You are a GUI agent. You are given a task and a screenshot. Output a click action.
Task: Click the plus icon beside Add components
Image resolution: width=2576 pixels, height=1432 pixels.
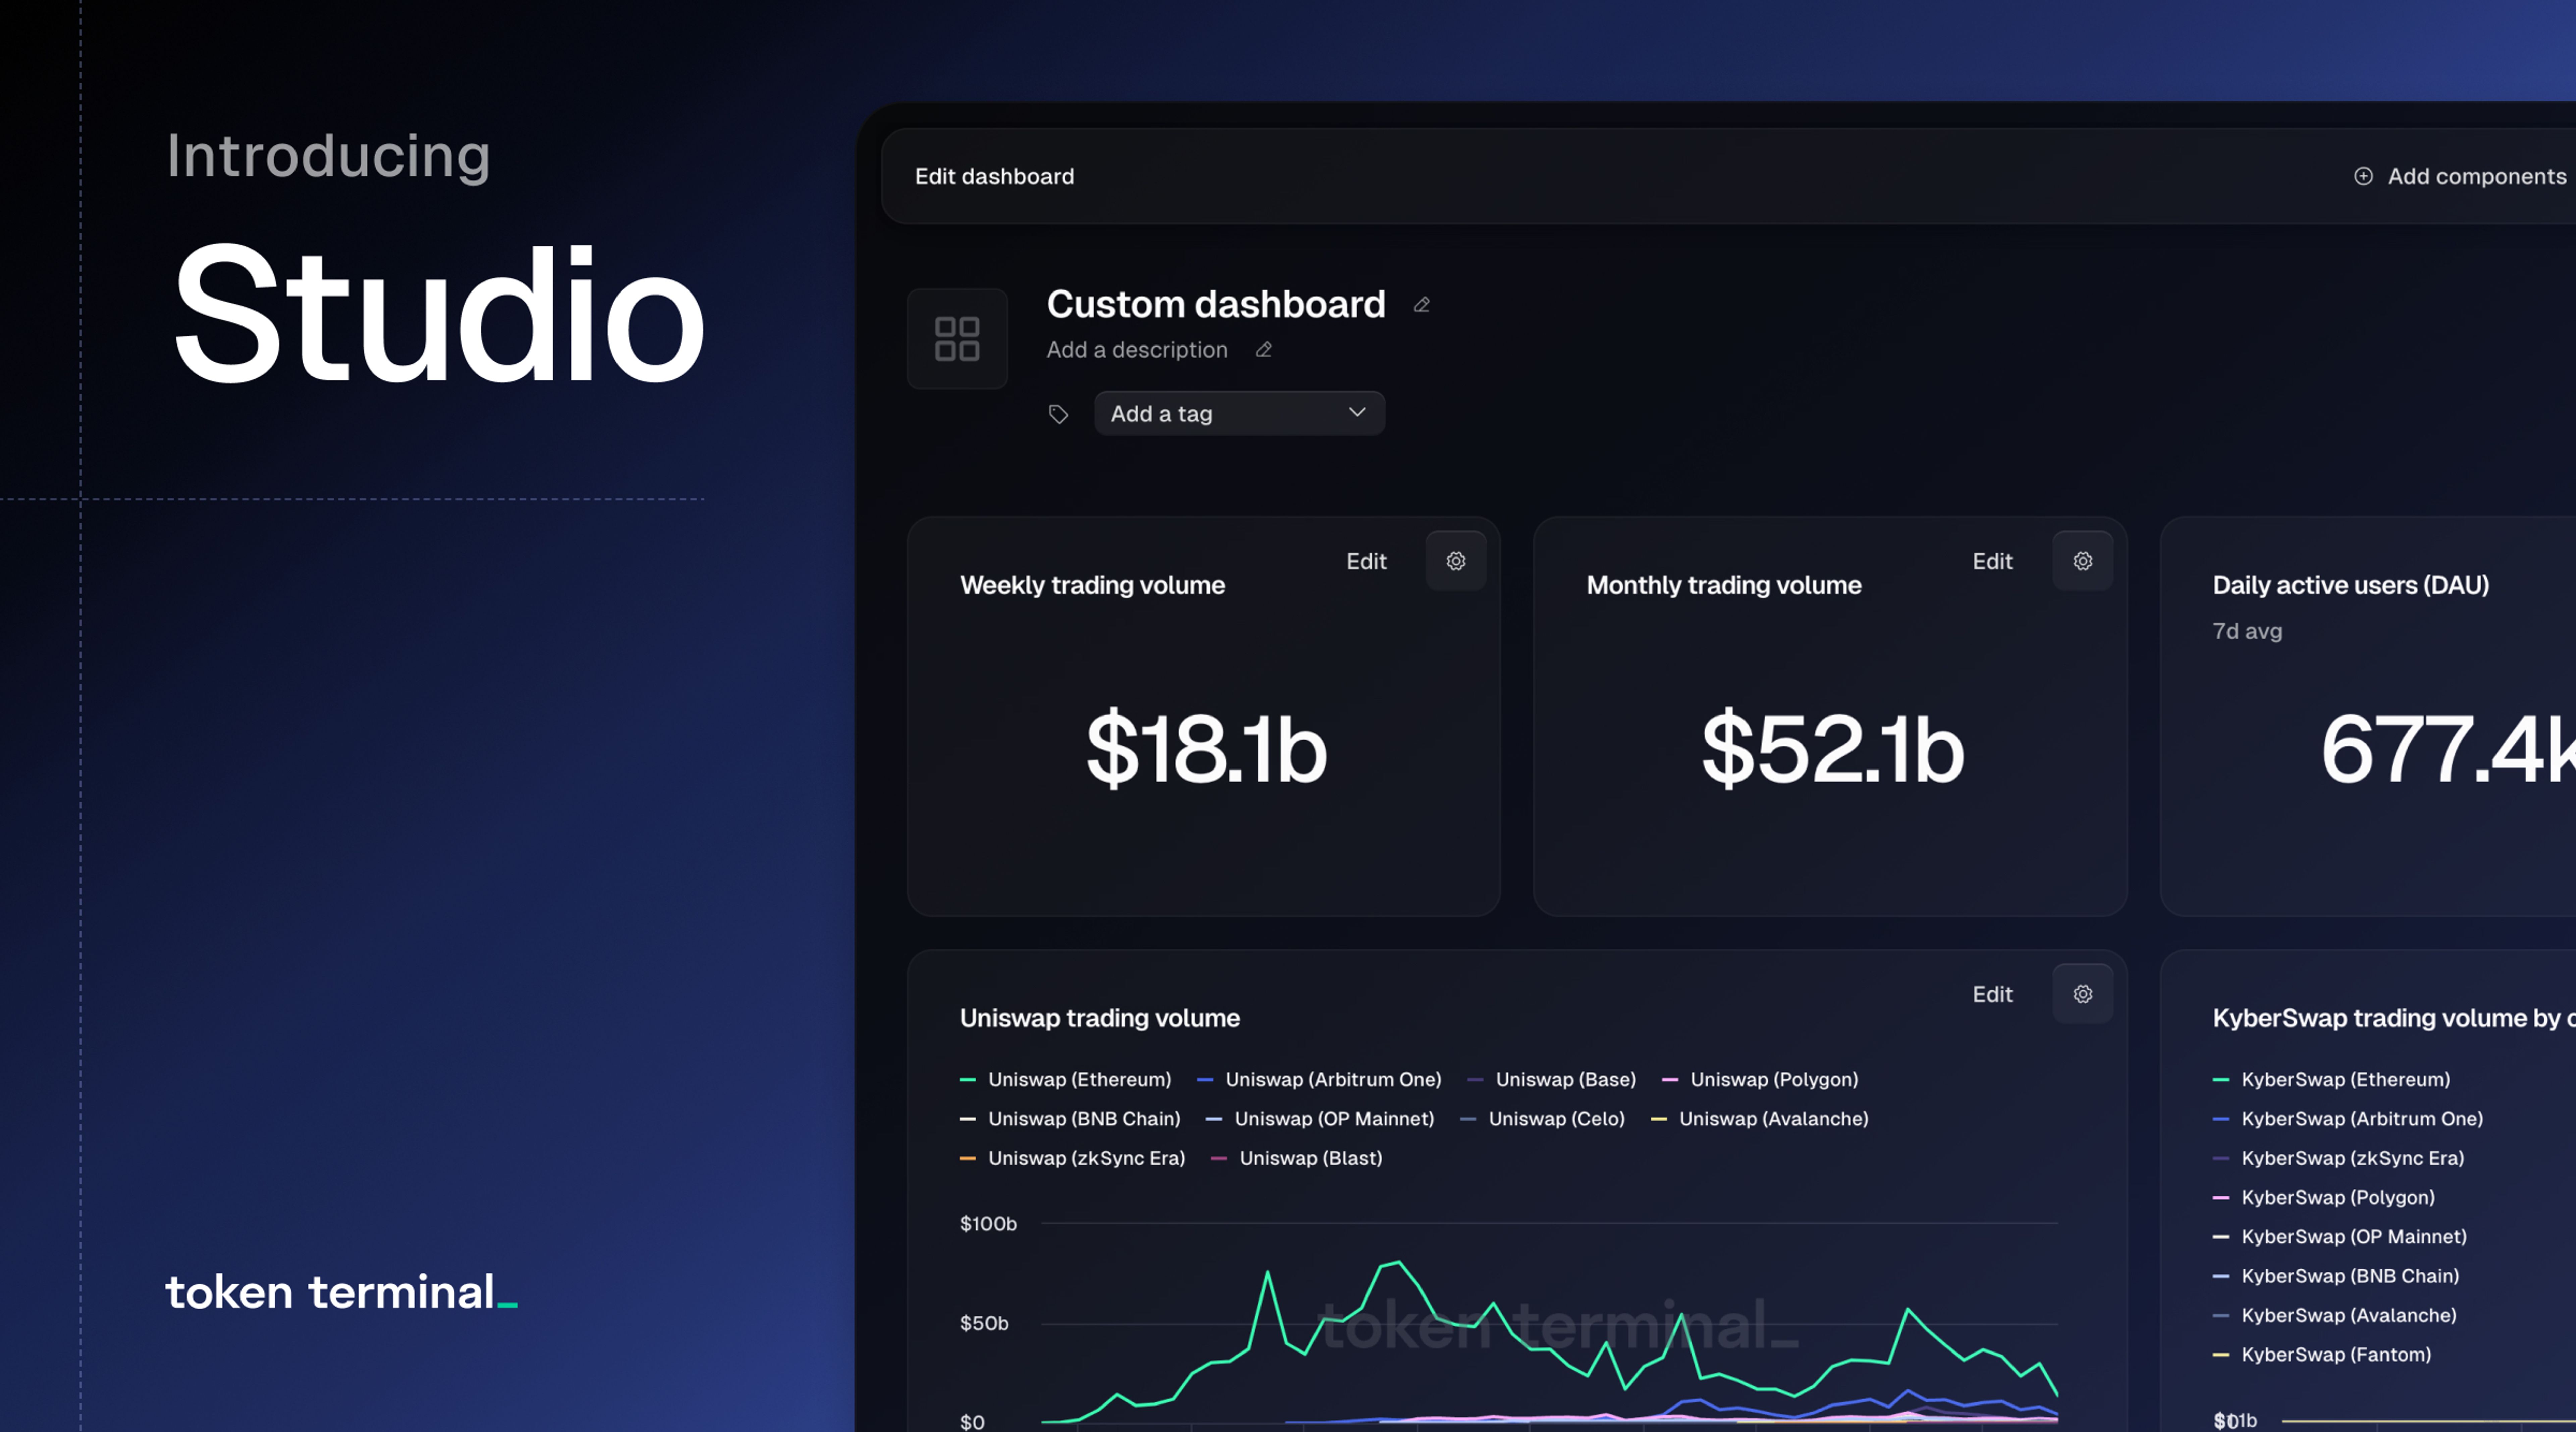2364,176
